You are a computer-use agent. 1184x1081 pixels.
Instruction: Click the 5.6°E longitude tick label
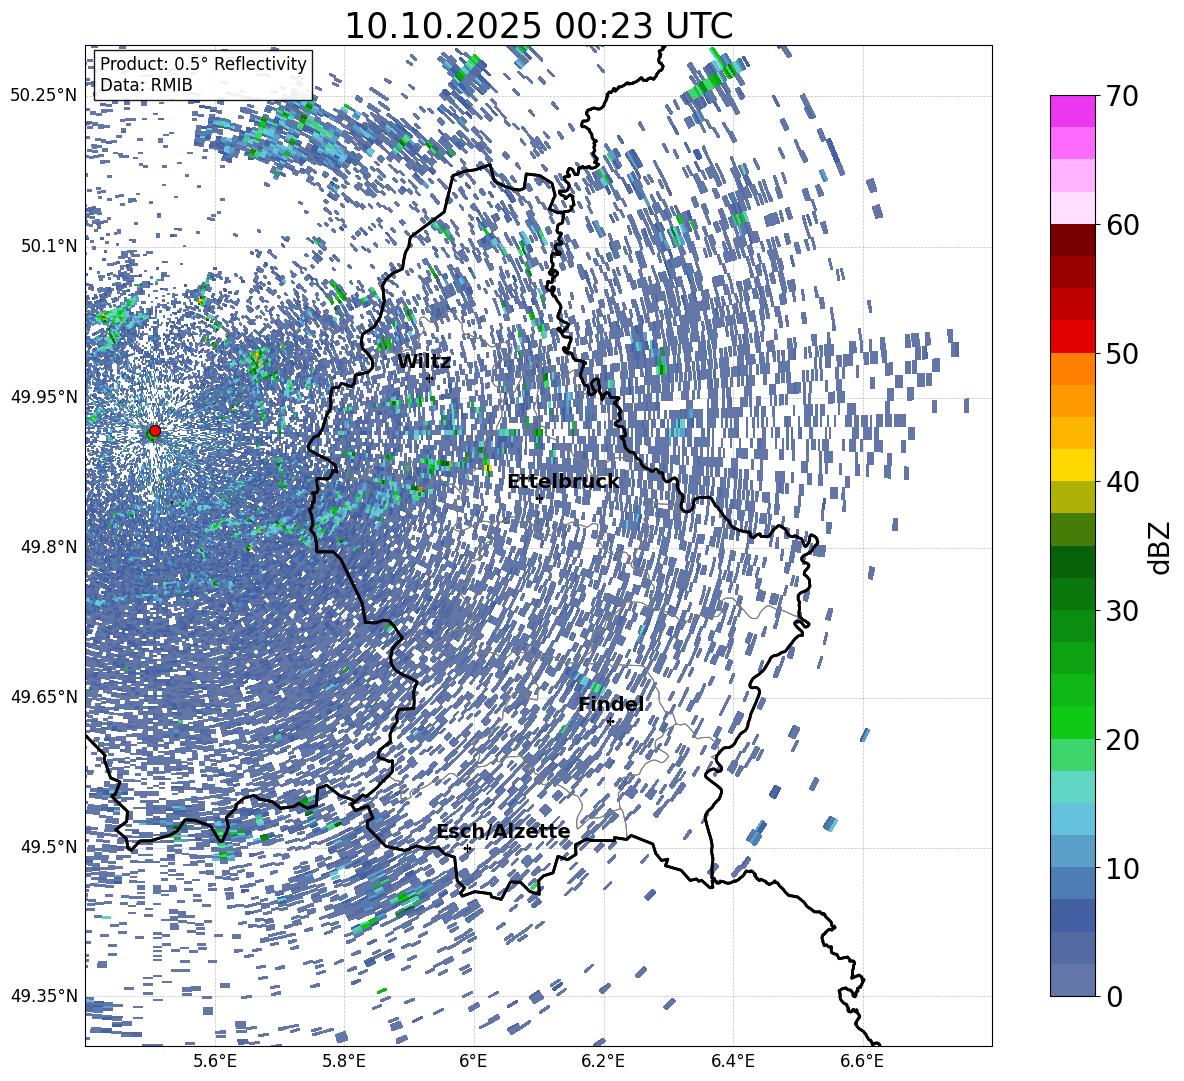pyautogui.click(x=215, y=1061)
